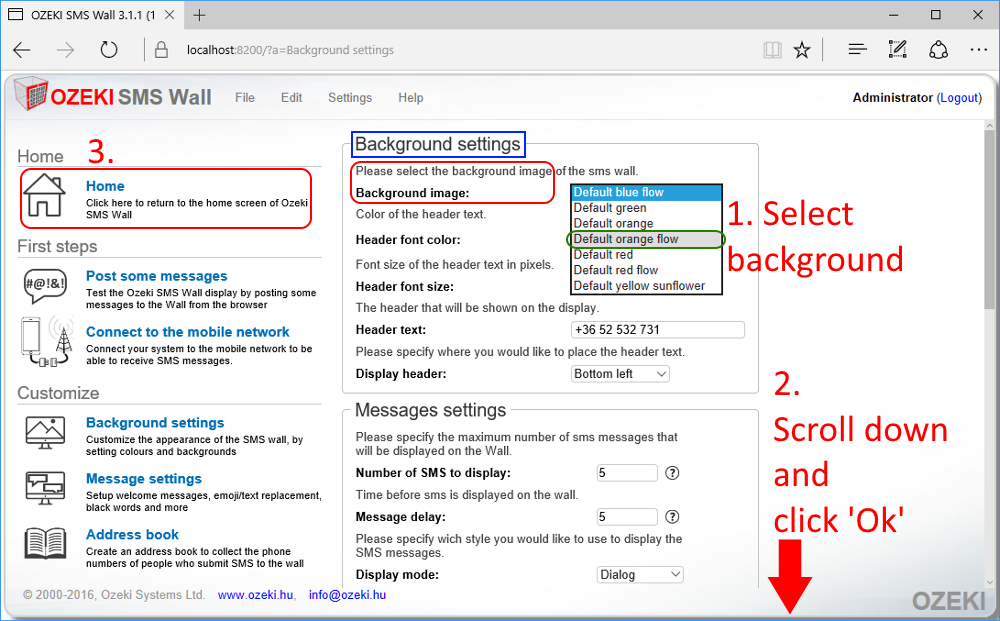Click help icon beside Message delay field
The image size is (1000, 621).
point(672,516)
